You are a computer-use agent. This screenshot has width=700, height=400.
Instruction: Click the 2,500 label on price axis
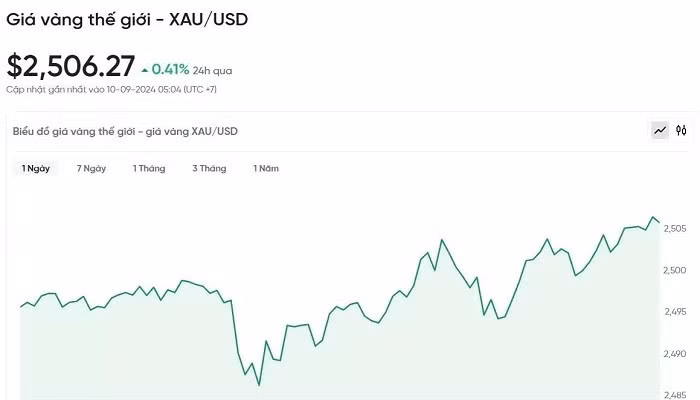[x=673, y=270]
